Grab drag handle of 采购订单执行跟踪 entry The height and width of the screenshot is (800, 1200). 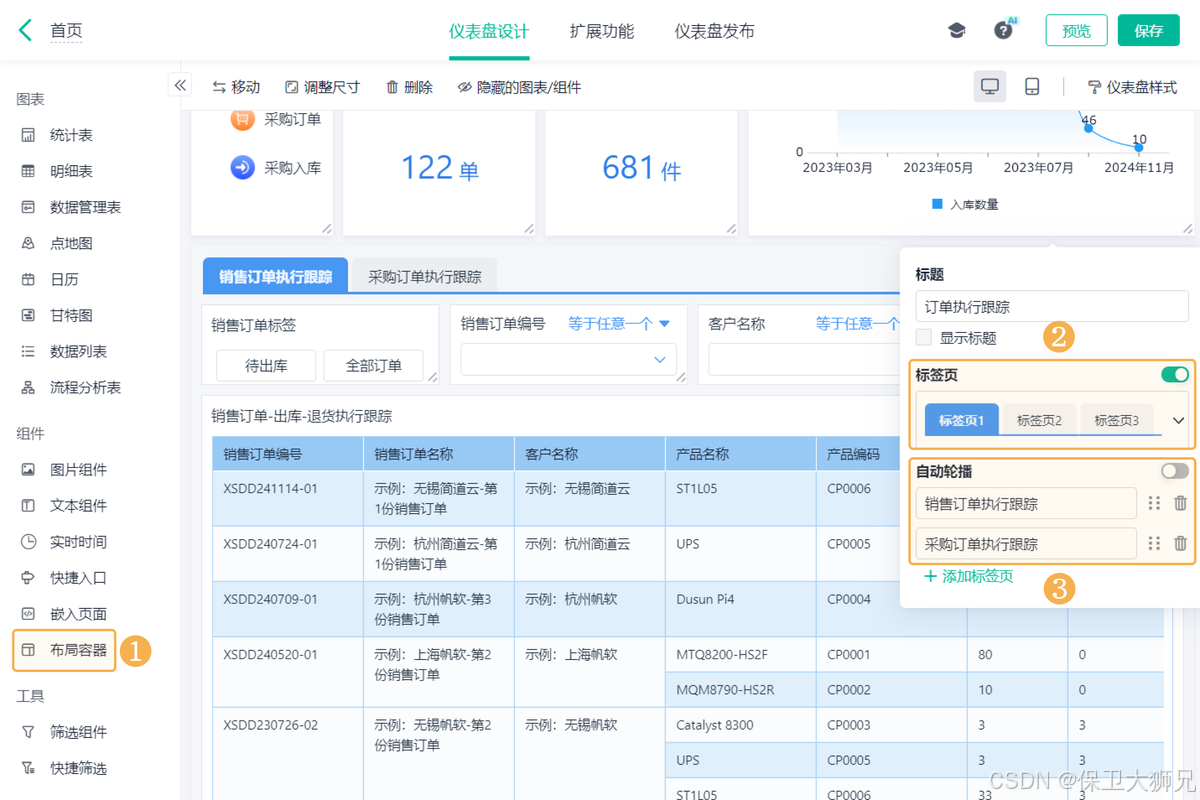[1154, 543]
